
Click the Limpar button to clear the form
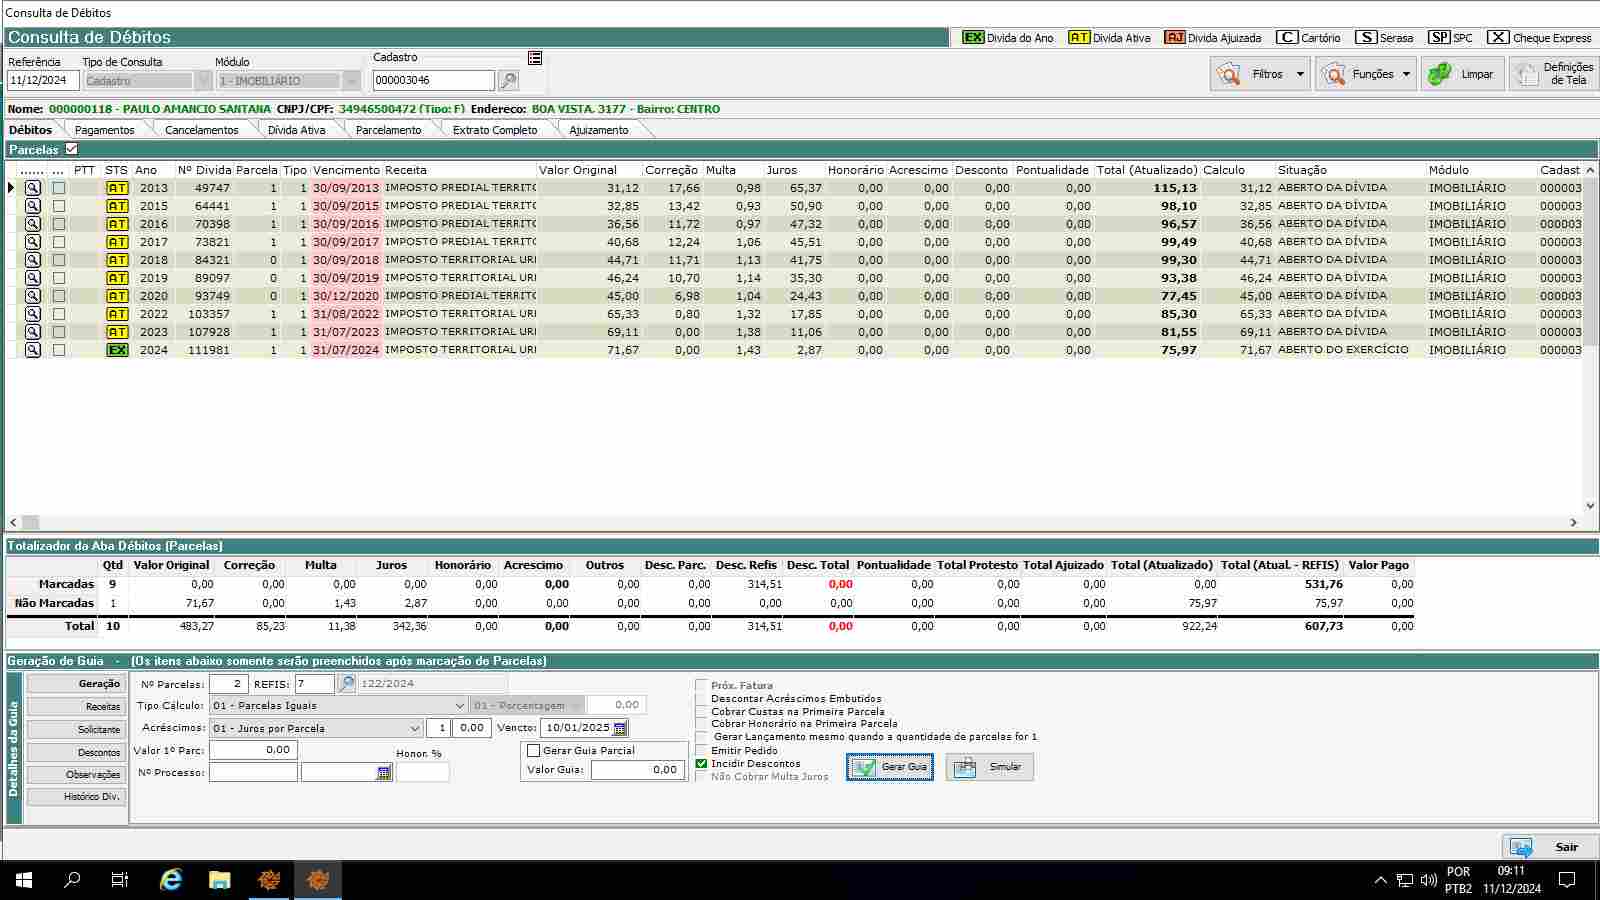coord(1462,74)
